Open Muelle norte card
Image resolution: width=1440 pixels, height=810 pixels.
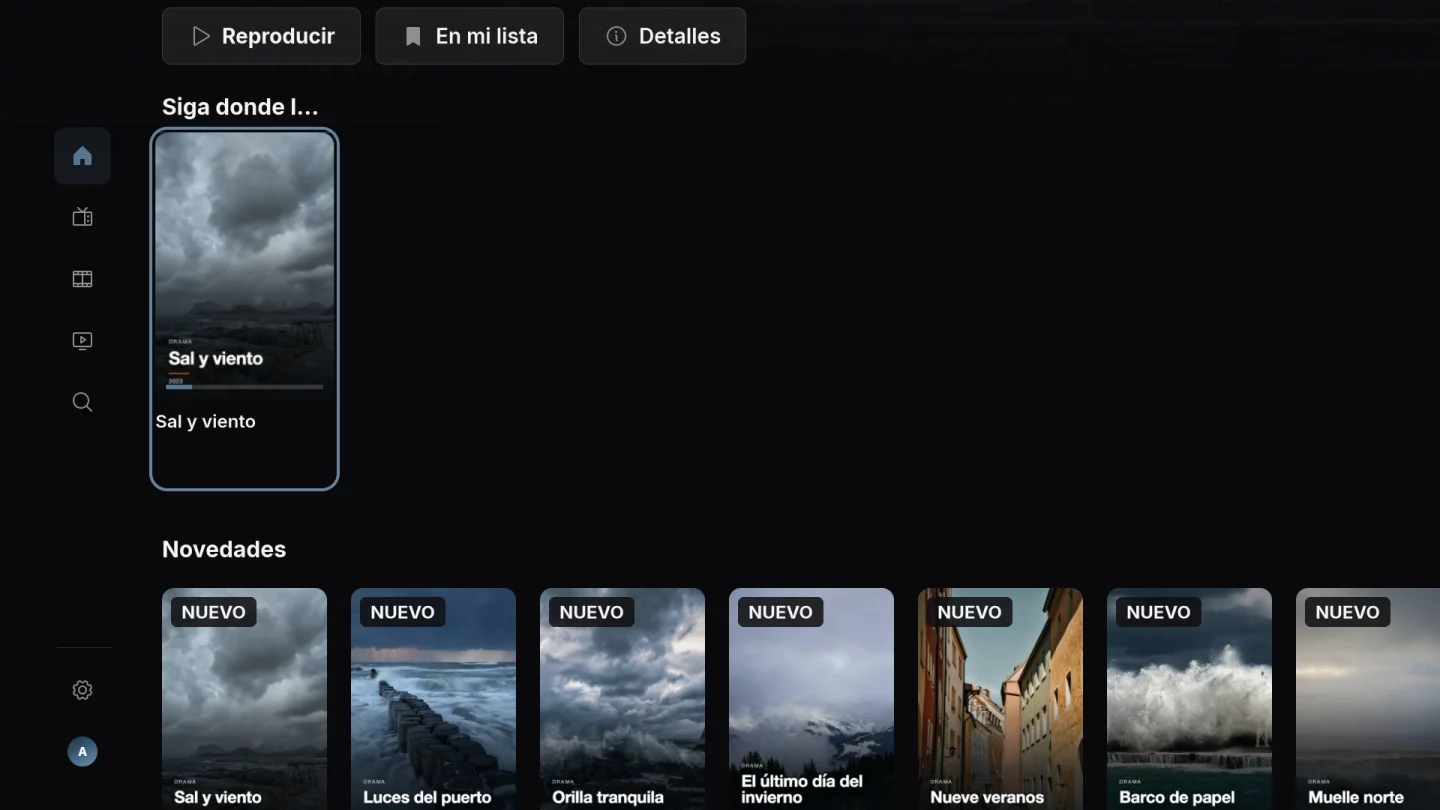(x=1368, y=699)
